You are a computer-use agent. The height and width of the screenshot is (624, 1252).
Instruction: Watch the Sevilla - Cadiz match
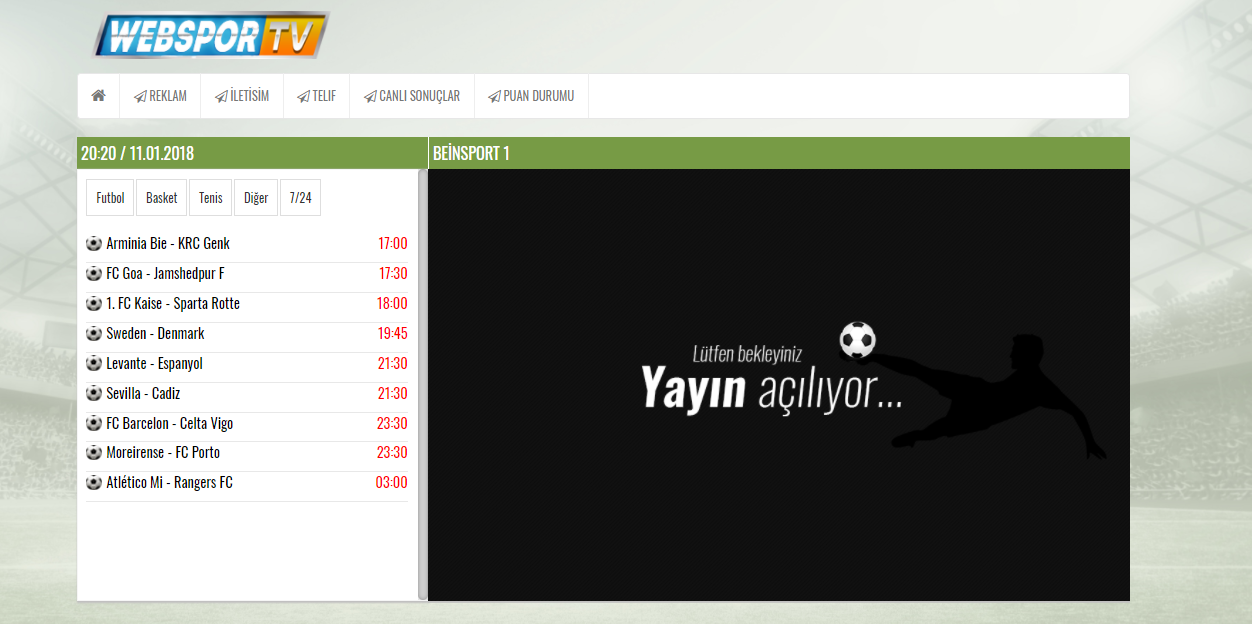(x=143, y=393)
